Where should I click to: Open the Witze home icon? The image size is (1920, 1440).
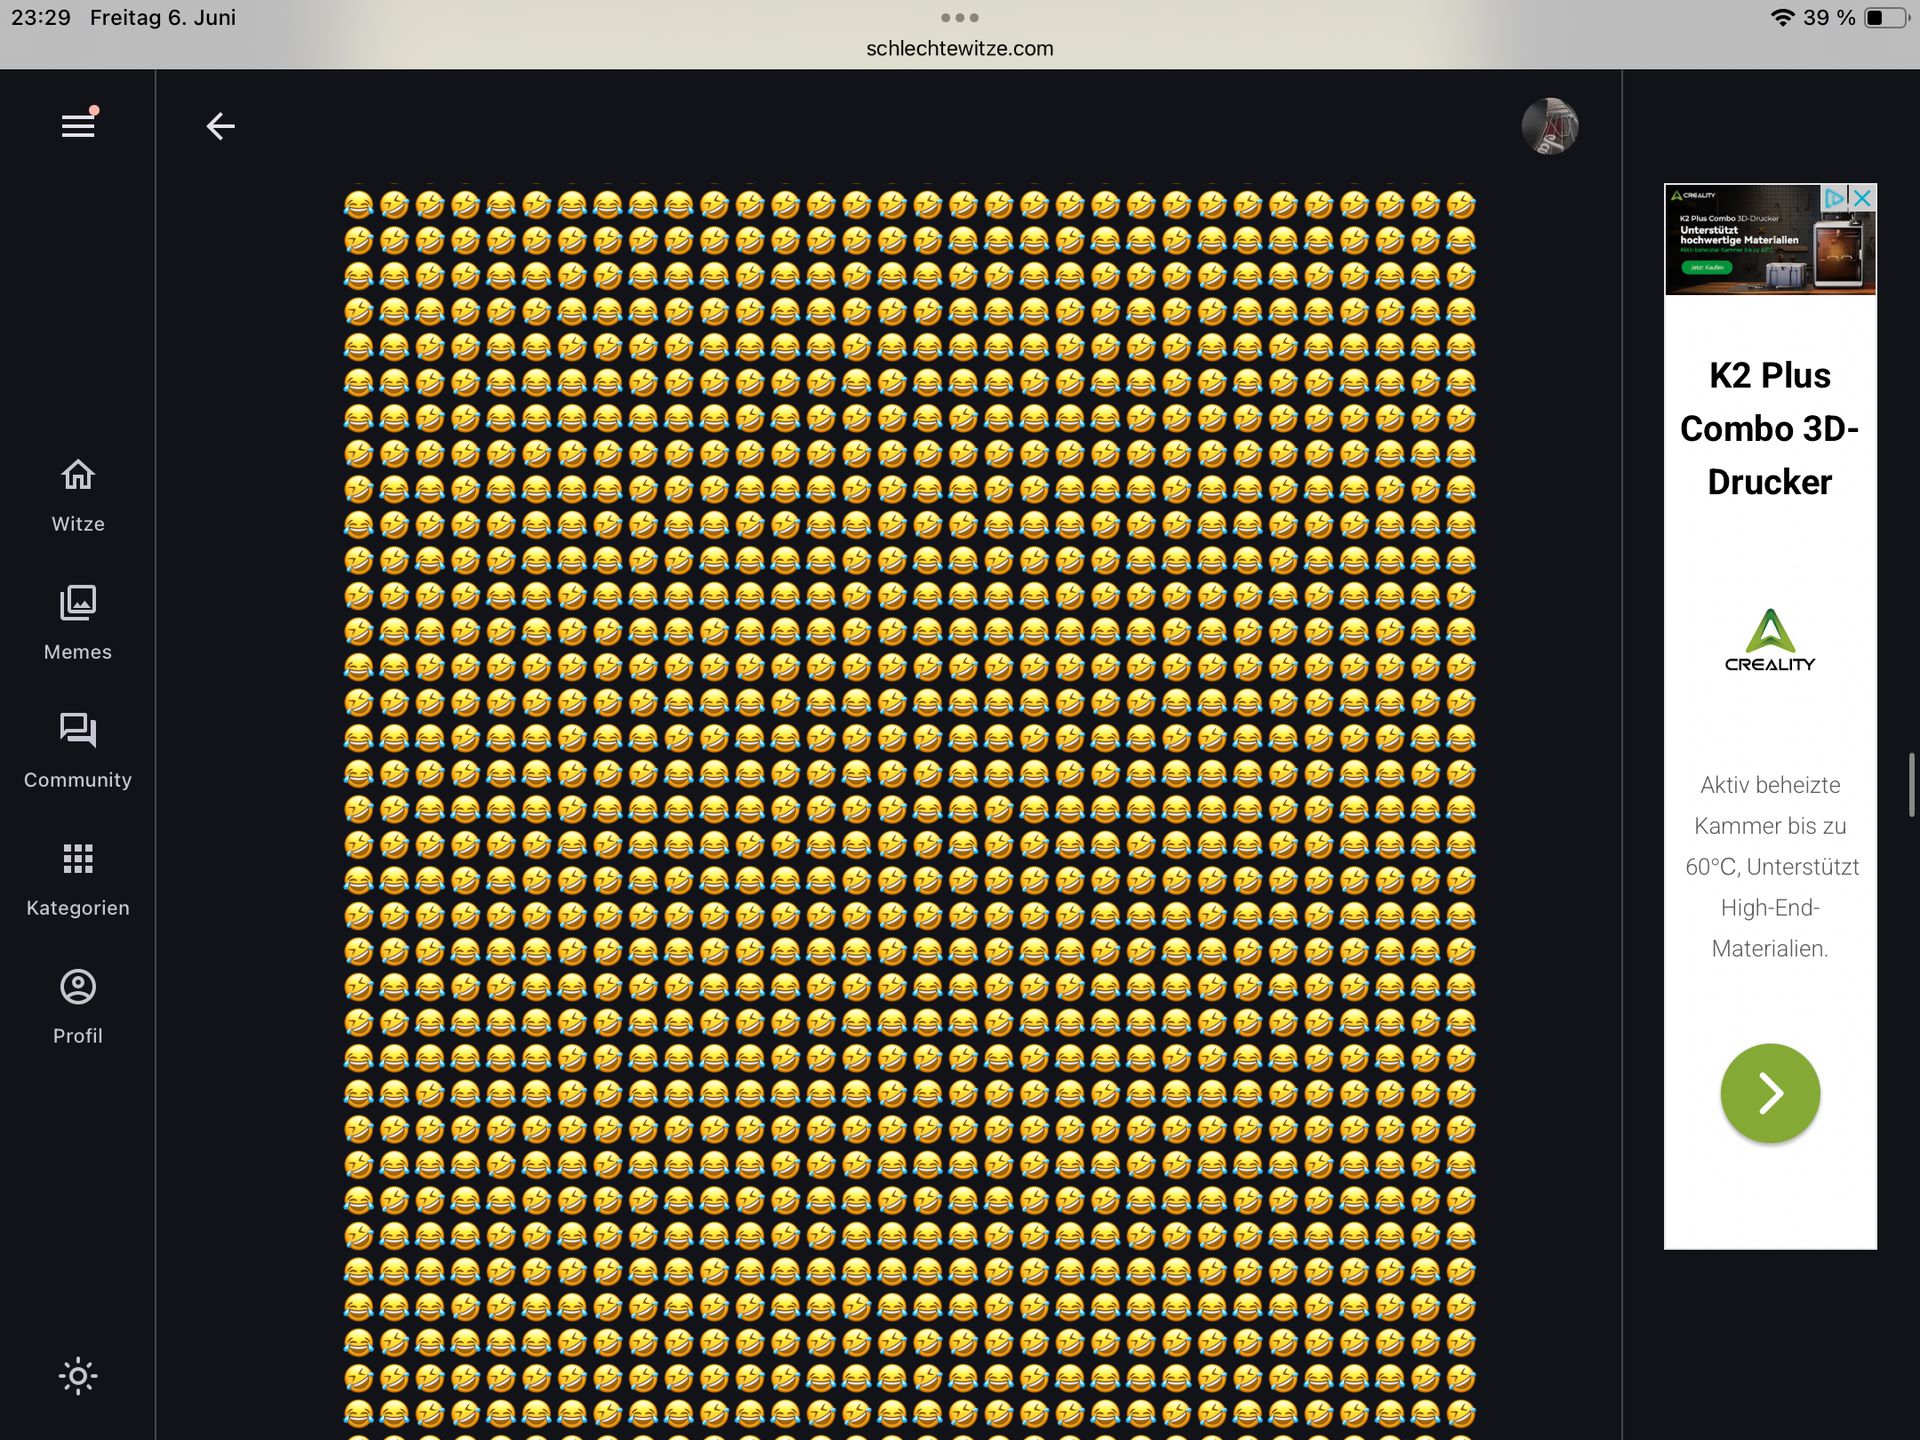point(78,476)
